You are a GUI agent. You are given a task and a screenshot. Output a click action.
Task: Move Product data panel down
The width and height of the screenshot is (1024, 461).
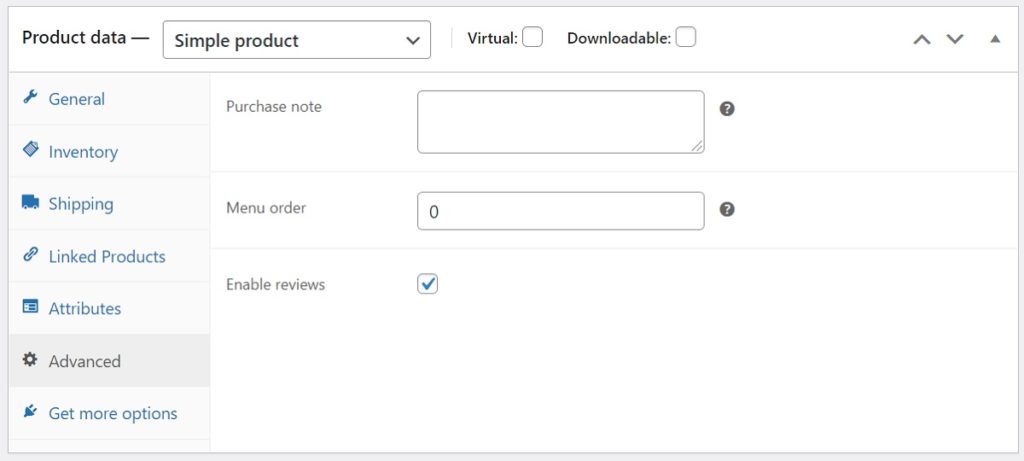[955, 39]
